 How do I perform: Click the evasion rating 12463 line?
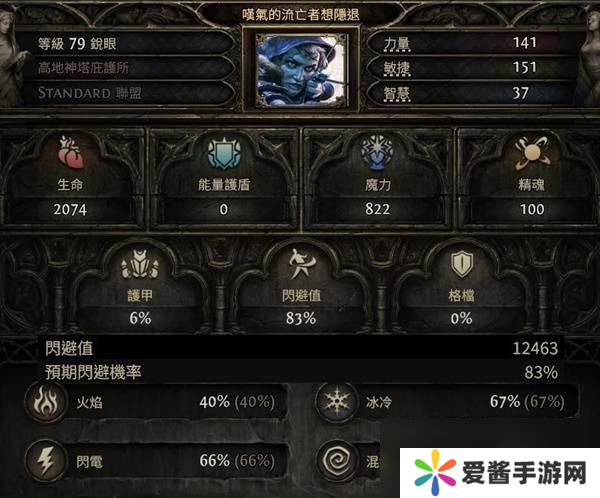pyautogui.click(x=301, y=348)
